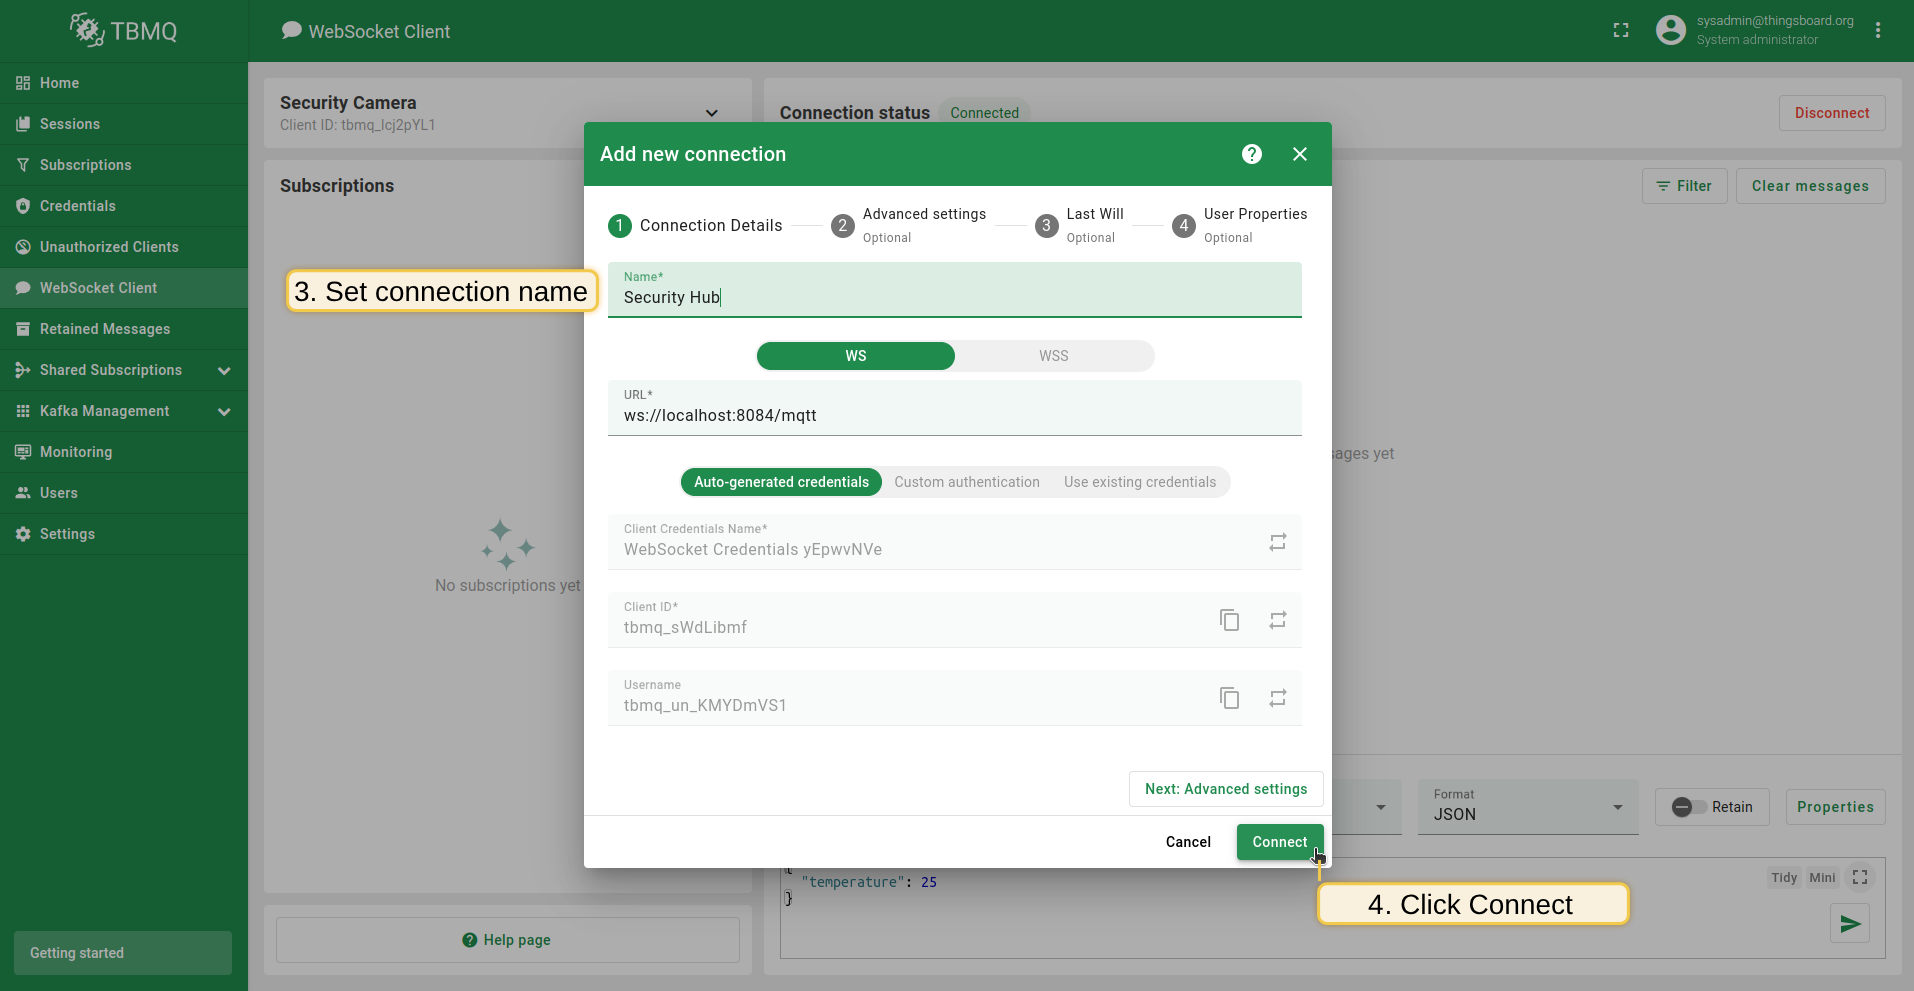Expand Shared Subscriptions menu
This screenshot has height=991, width=1914.
pyautogui.click(x=224, y=371)
